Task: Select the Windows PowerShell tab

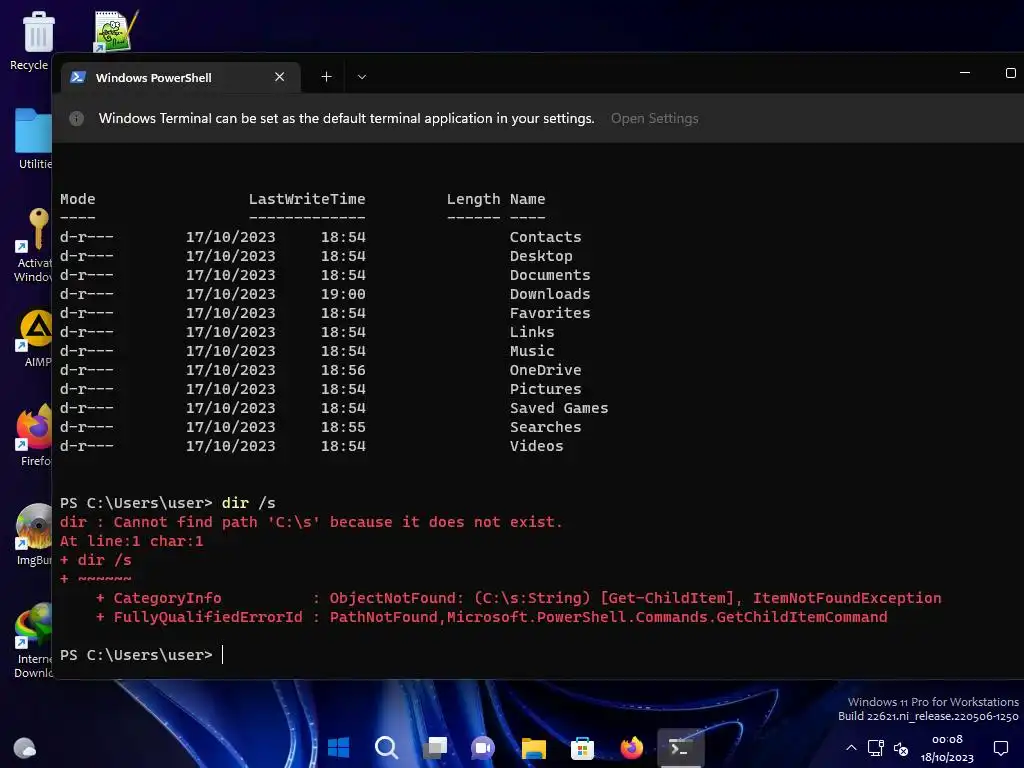Action: tap(182, 77)
